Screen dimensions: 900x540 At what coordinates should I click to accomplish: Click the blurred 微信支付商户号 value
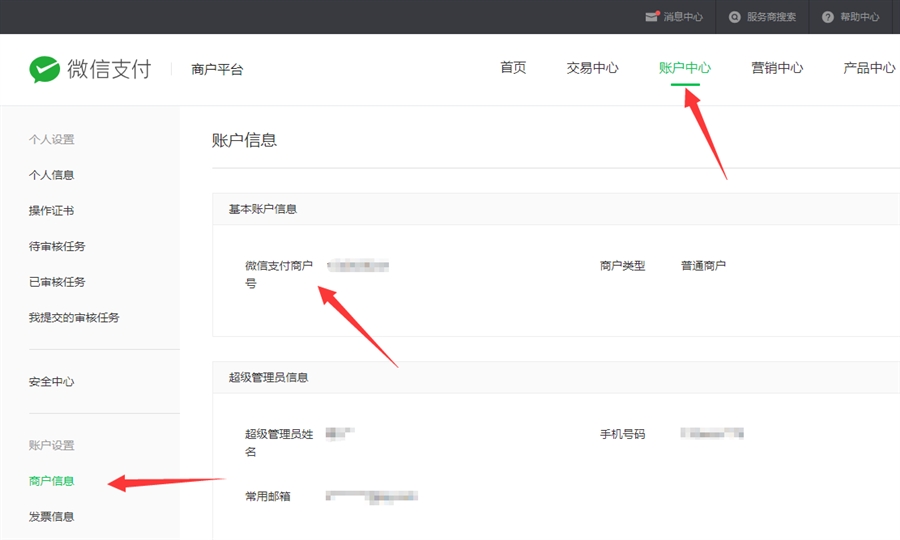click(358, 266)
